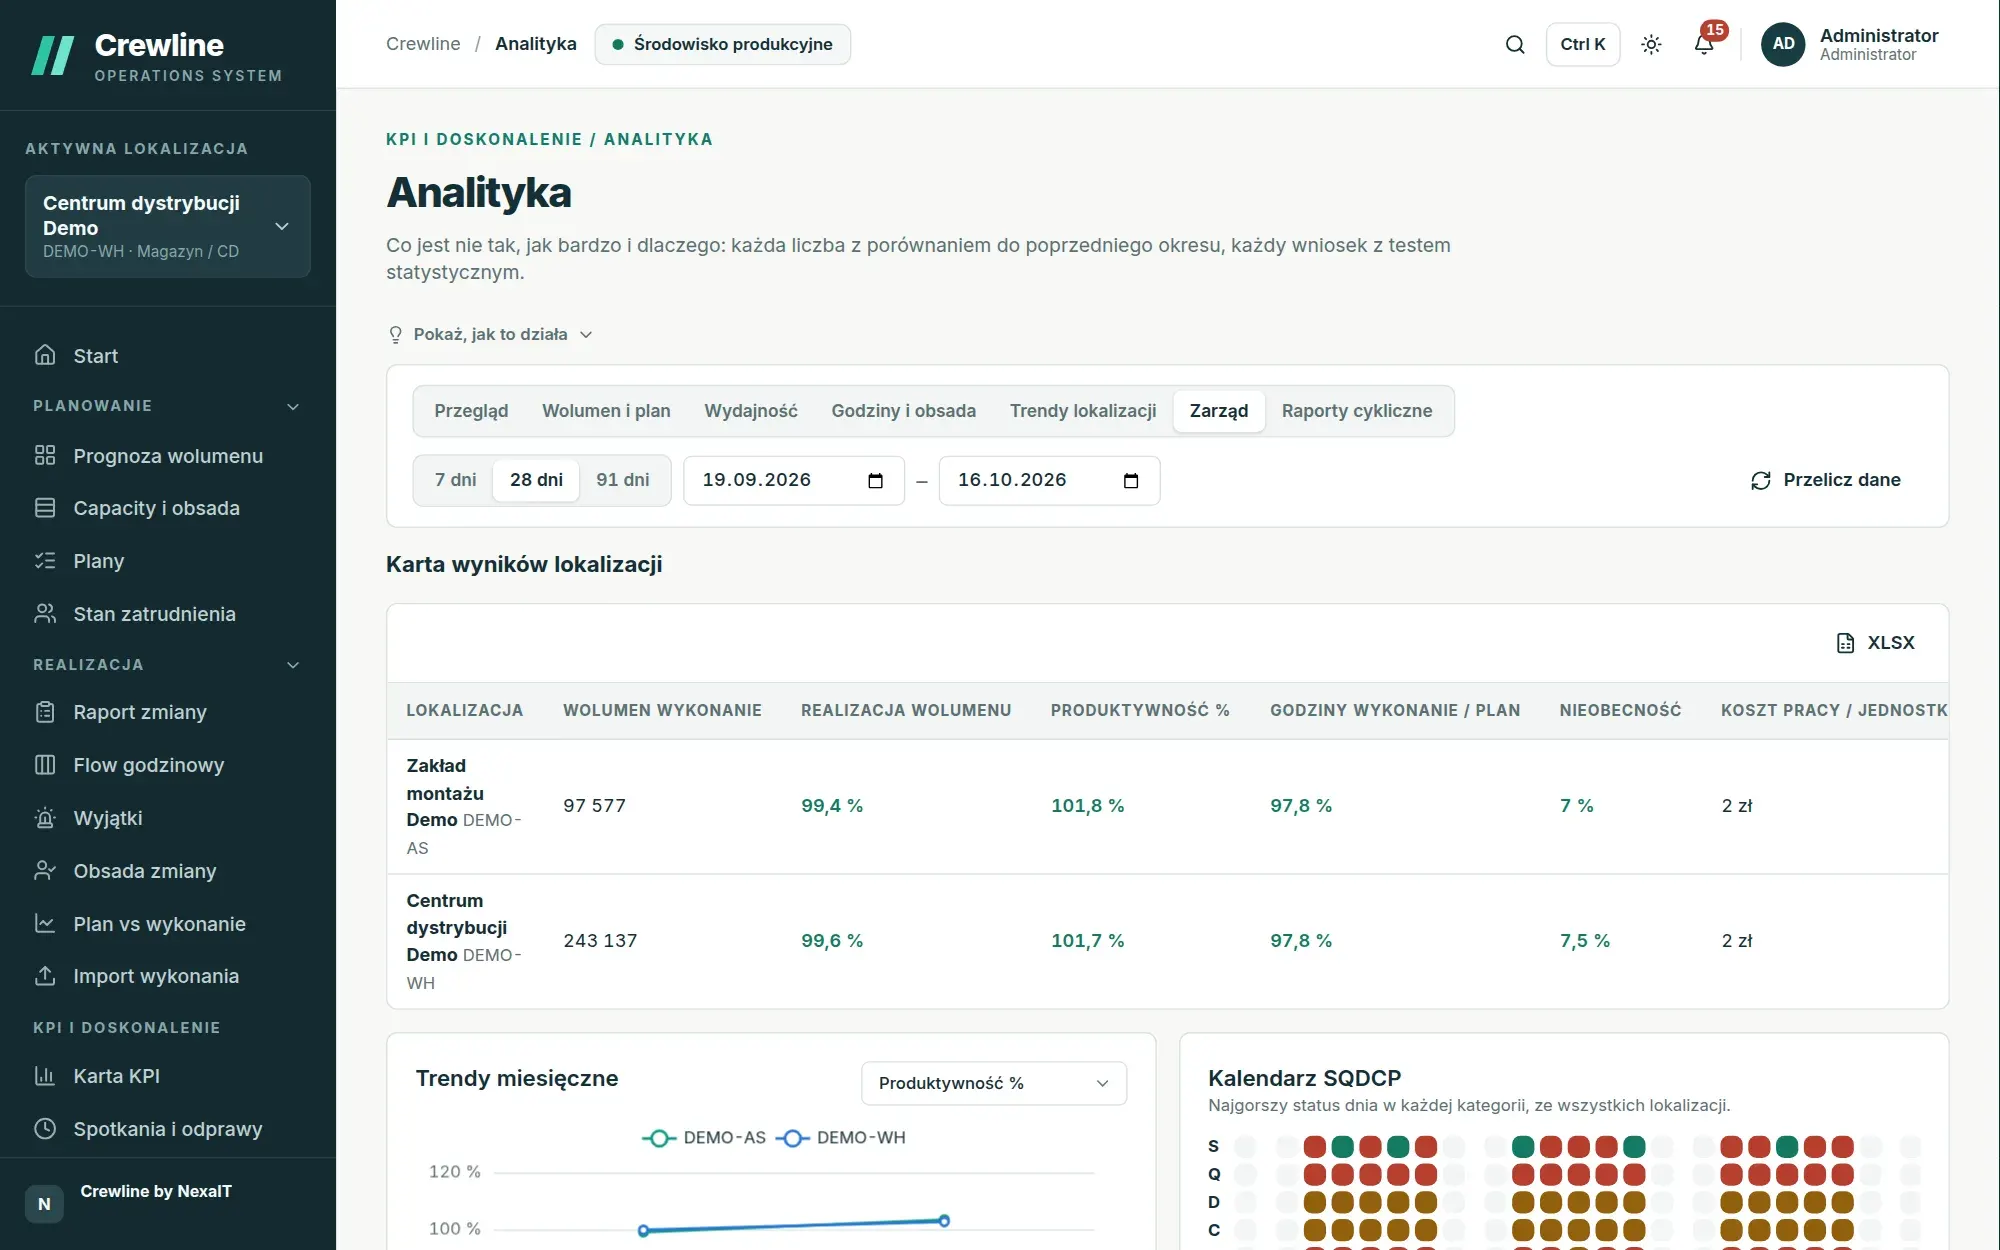Open the search magnifier icon
The width and height of the screenshot is (2000, 1250).
coord(1515,44)
